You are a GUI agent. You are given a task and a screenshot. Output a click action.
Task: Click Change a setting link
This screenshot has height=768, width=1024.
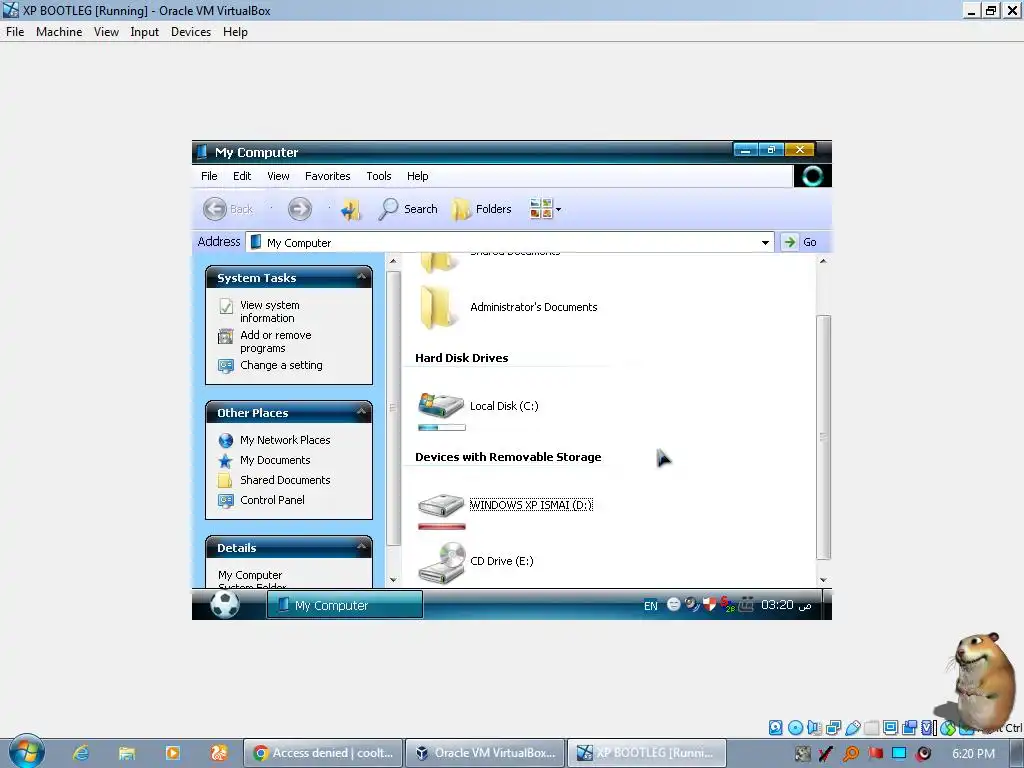(281, 365)
